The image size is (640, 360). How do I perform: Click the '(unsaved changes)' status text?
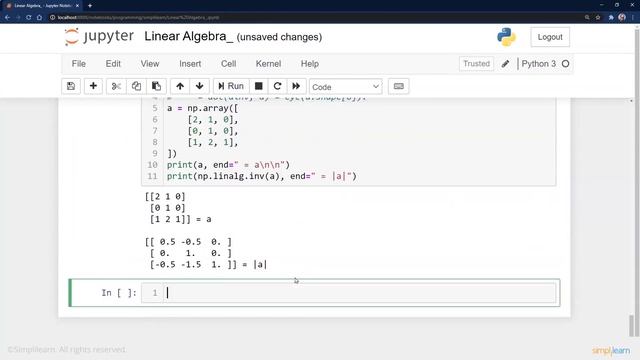point(279,37)
